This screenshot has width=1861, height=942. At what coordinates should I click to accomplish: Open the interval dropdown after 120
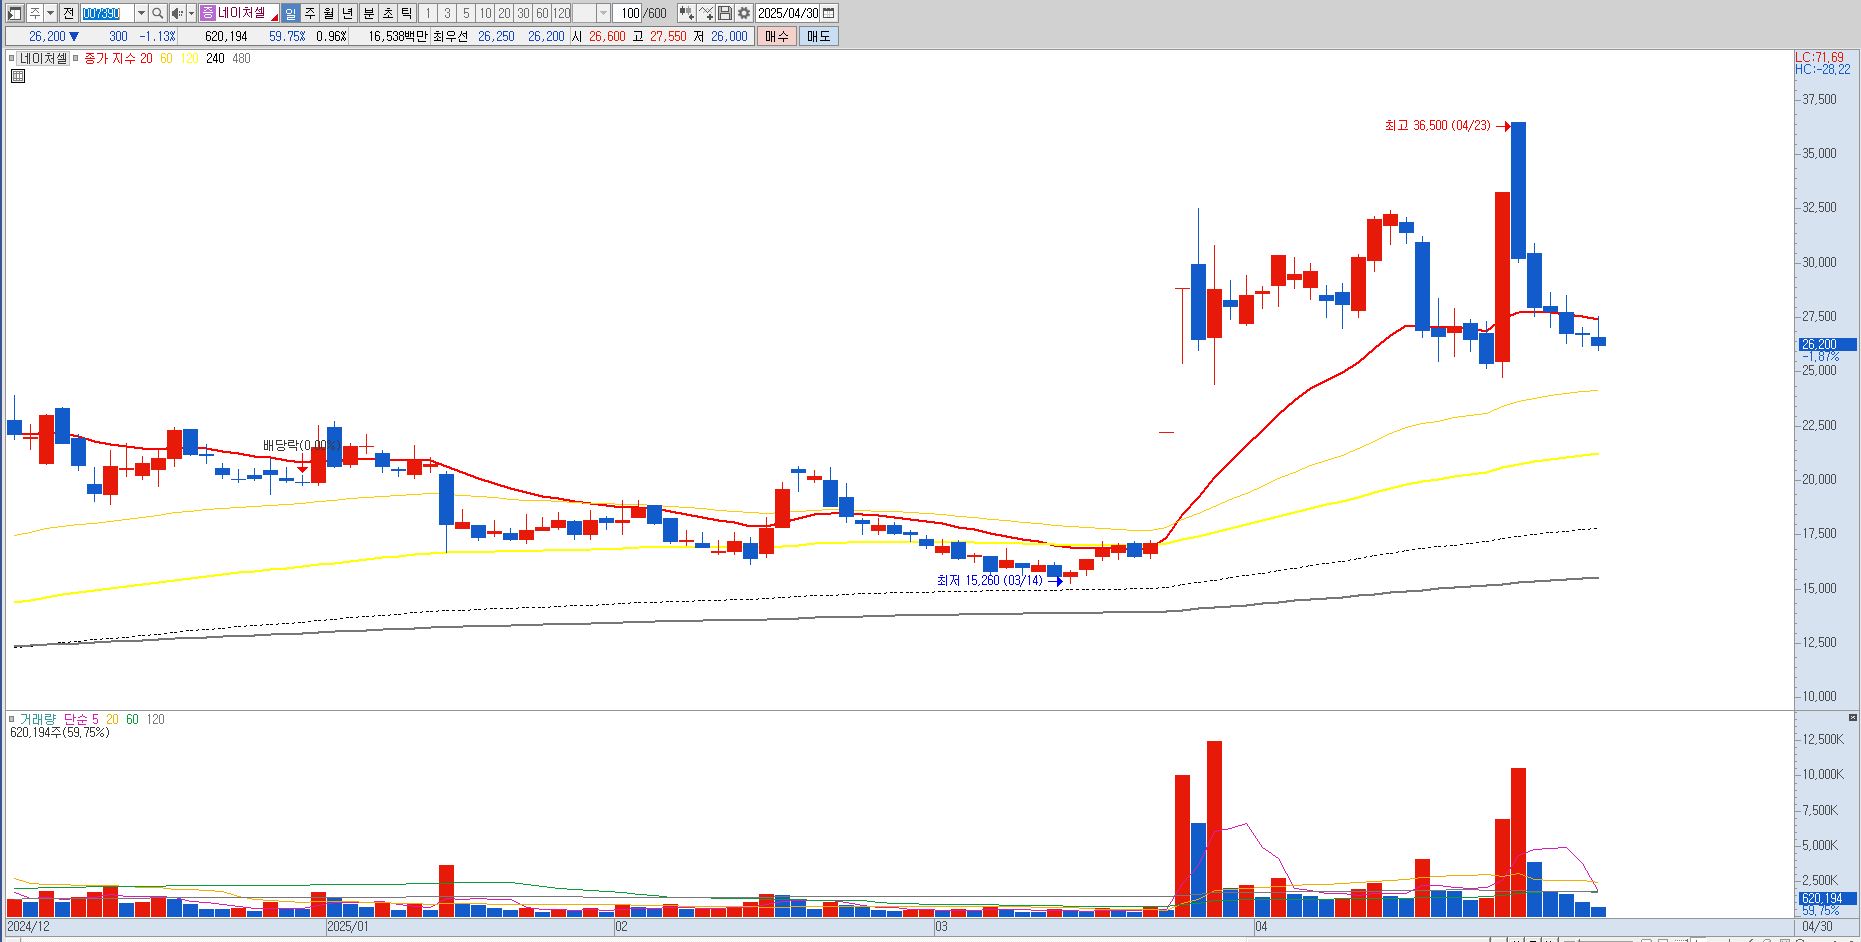tap(603, 13)
